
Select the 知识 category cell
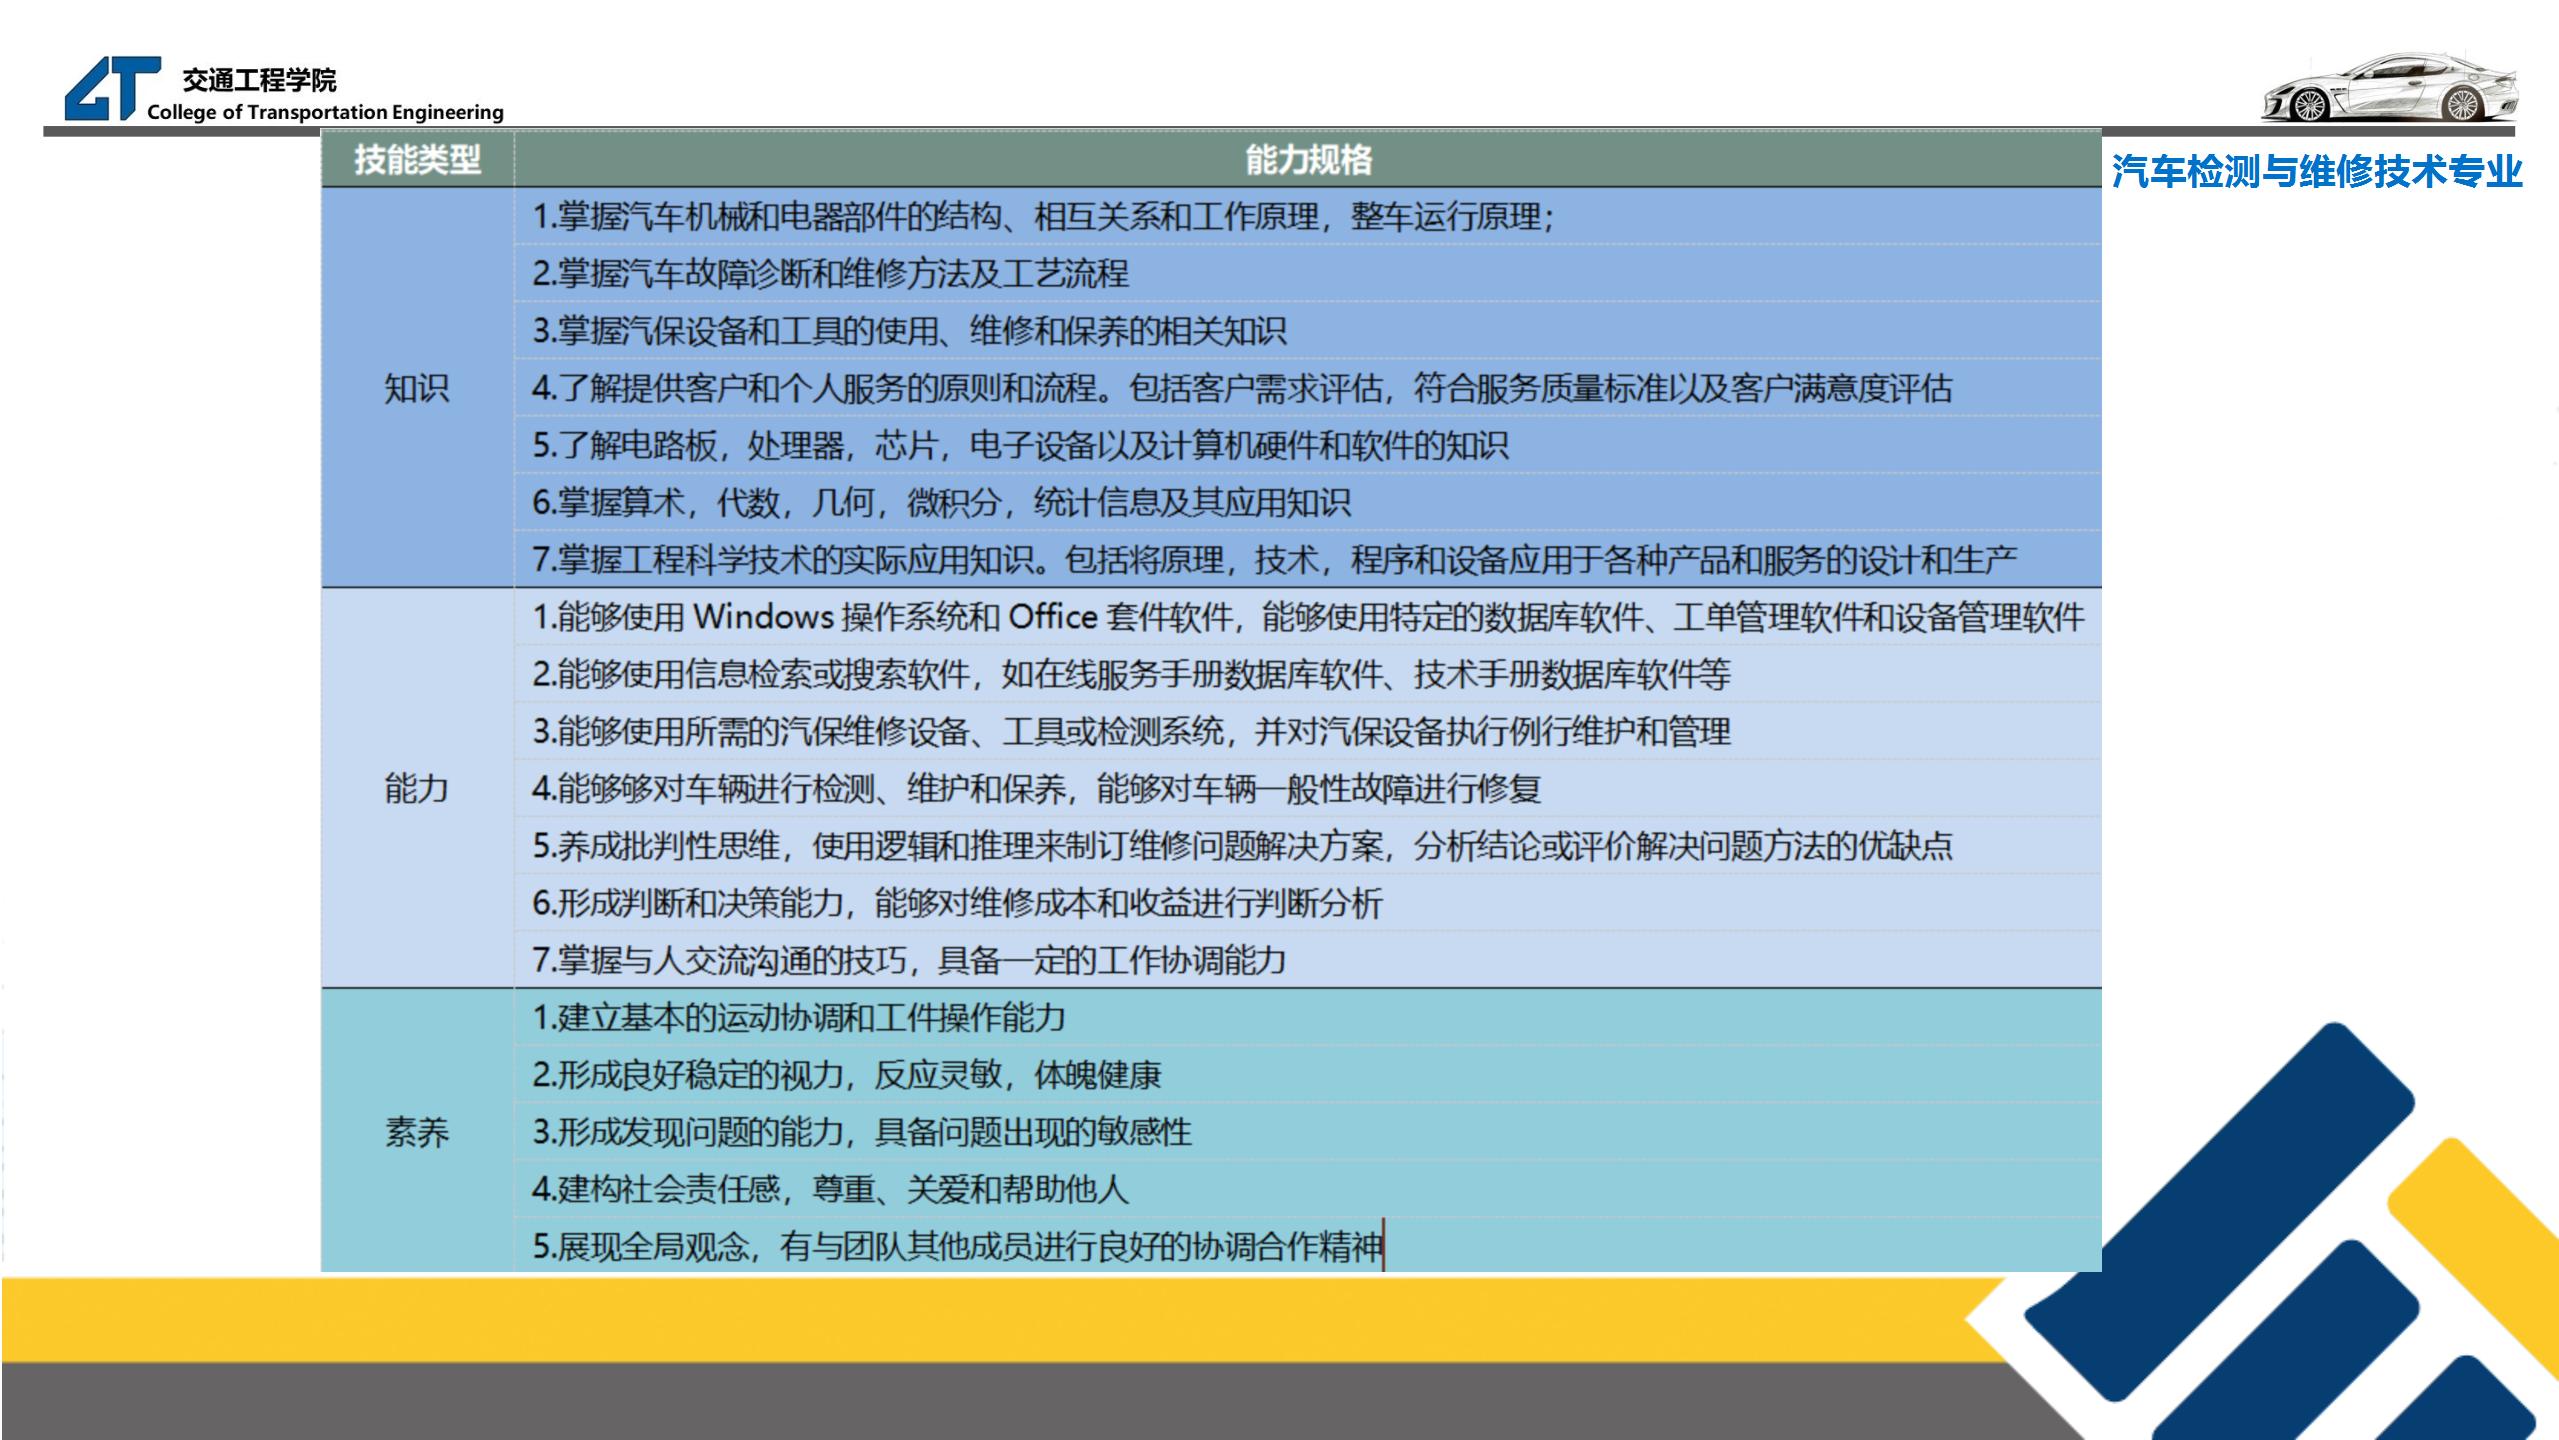417,388
